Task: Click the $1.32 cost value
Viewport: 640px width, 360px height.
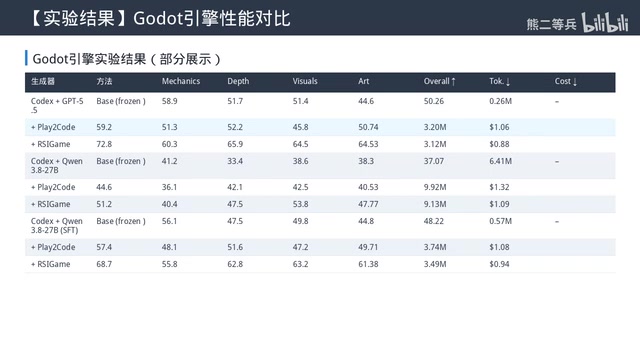Action: coord(499,187)
